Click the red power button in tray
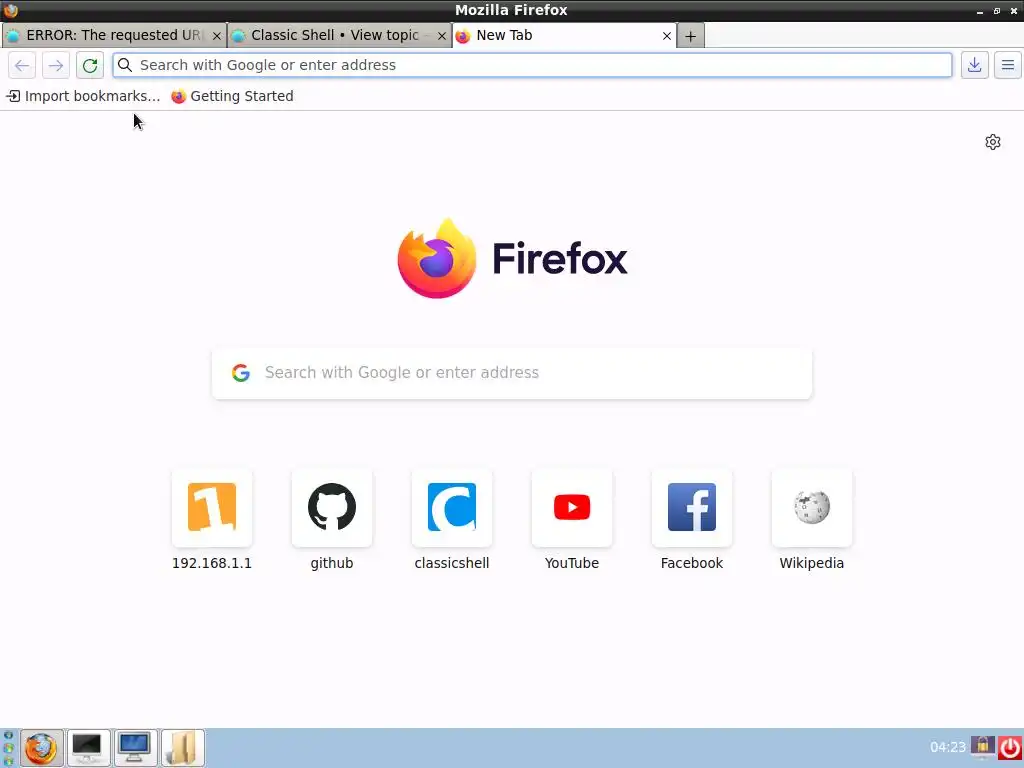 pyautogui.click(x=1010, y=747)
